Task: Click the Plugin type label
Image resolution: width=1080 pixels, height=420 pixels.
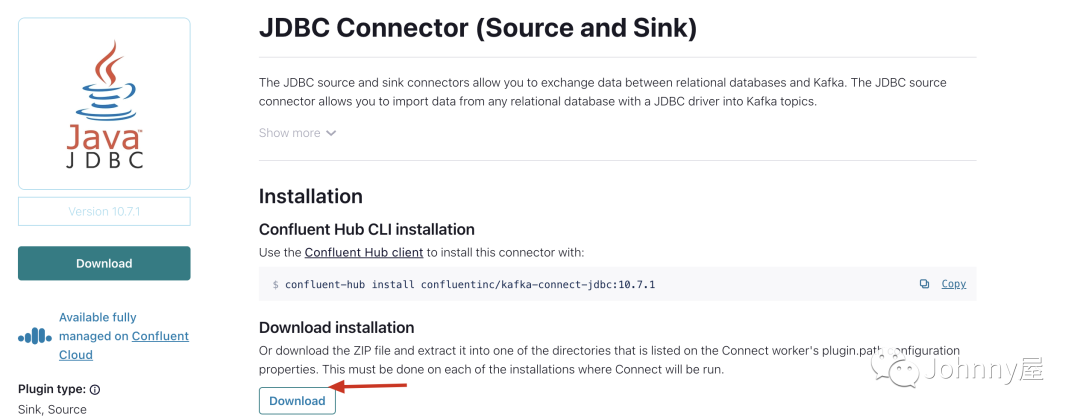Action: click(x=52, y=390)
